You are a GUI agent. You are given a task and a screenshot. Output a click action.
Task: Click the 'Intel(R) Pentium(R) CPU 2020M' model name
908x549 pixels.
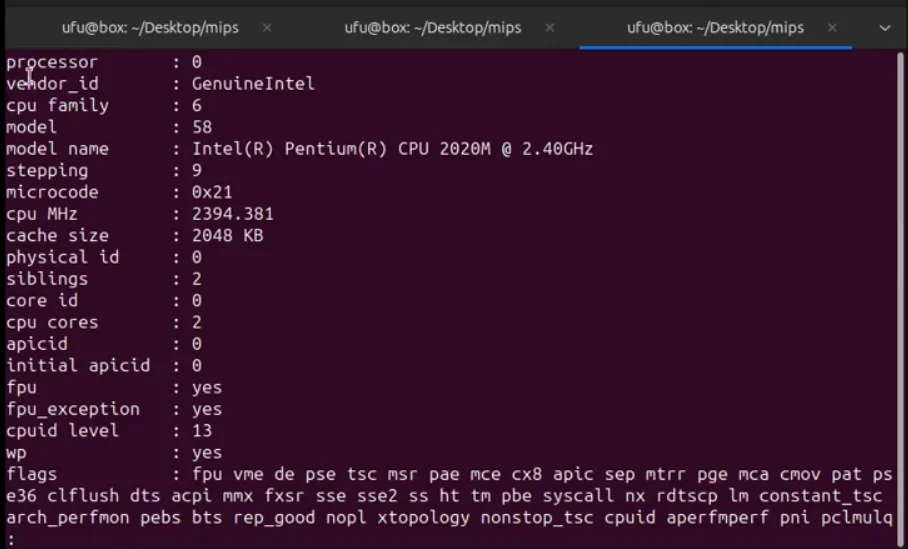click(341, 149)
